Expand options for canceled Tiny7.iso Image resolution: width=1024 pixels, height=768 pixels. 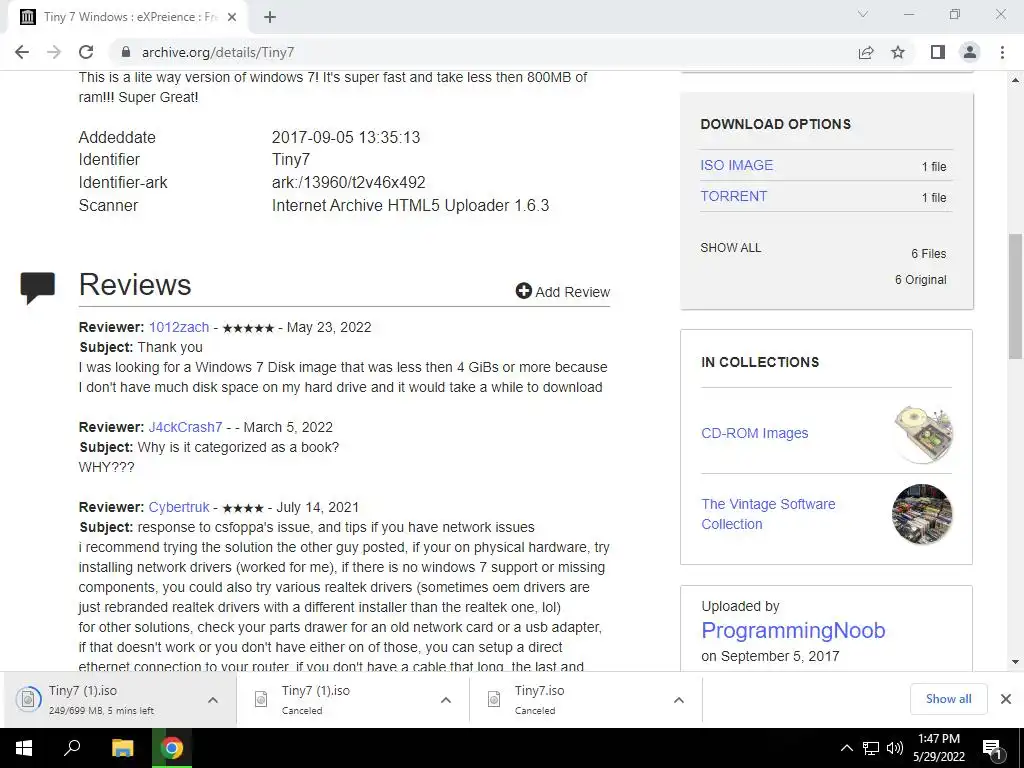679,700
